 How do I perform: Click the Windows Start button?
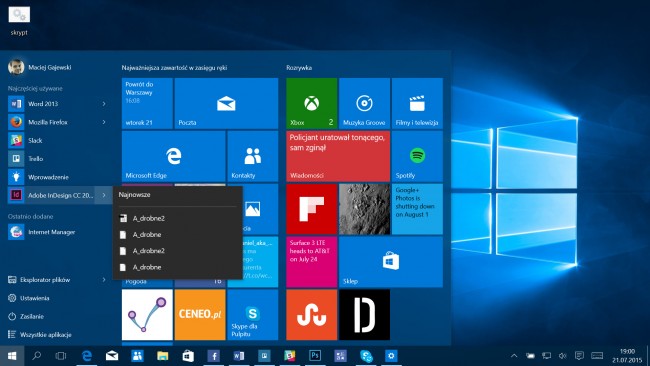coord(12,356)
